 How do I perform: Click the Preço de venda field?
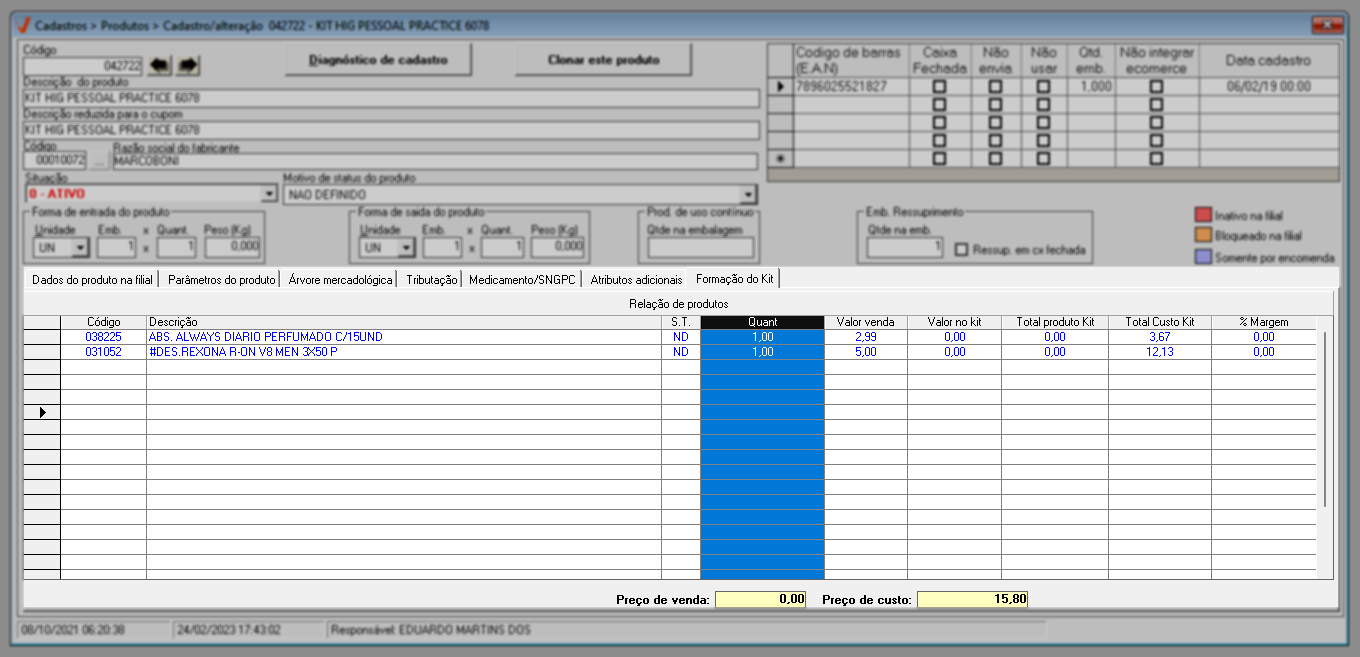tap(761, 599)
